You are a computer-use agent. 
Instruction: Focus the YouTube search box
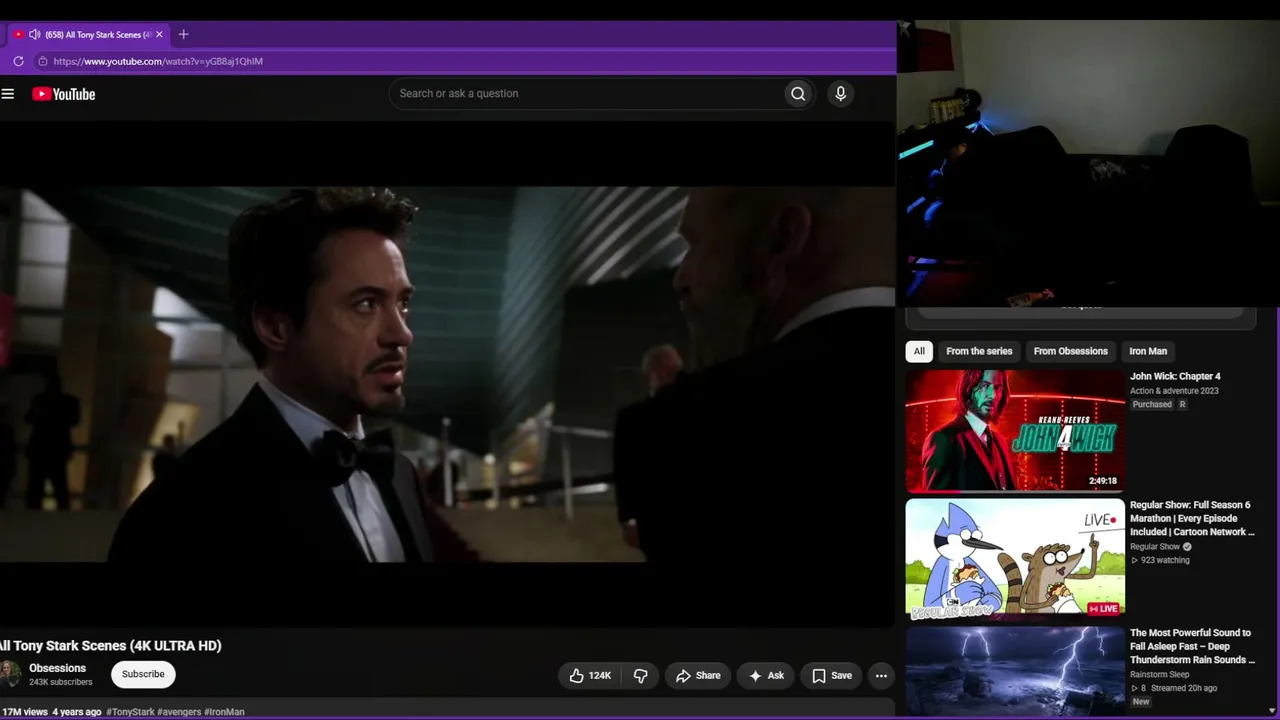point(587,94)
